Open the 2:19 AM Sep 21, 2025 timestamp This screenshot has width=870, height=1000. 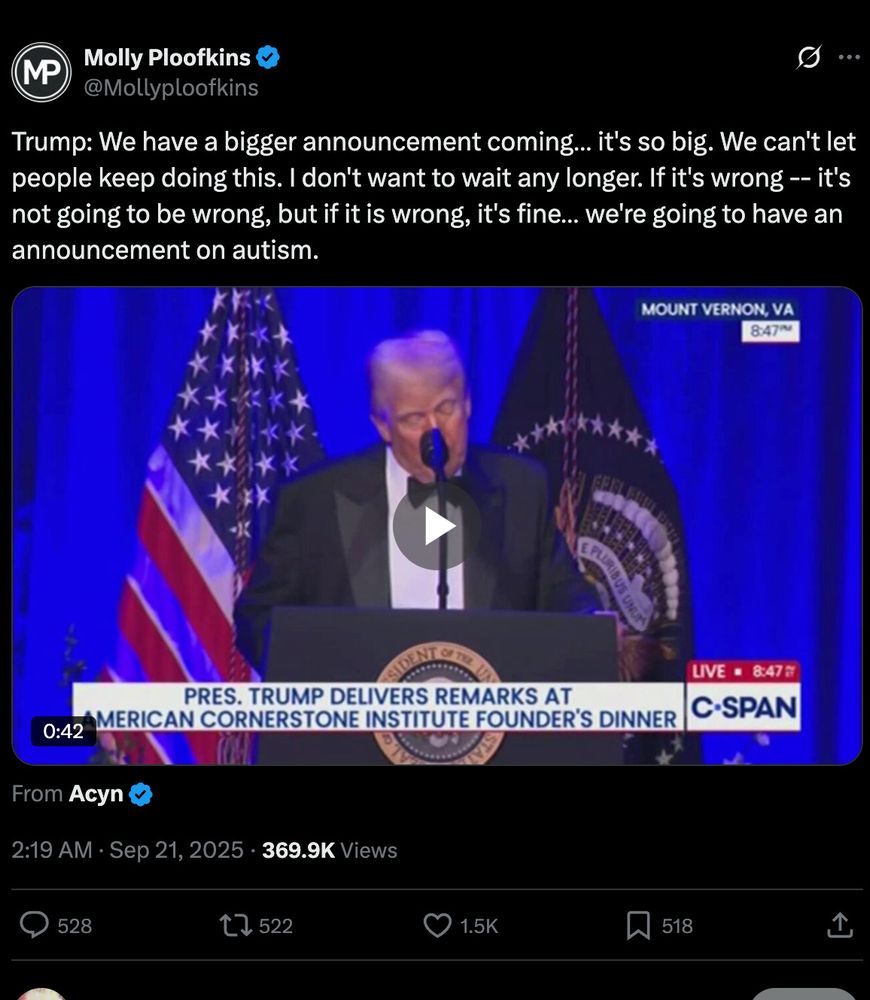coord(128,849)
